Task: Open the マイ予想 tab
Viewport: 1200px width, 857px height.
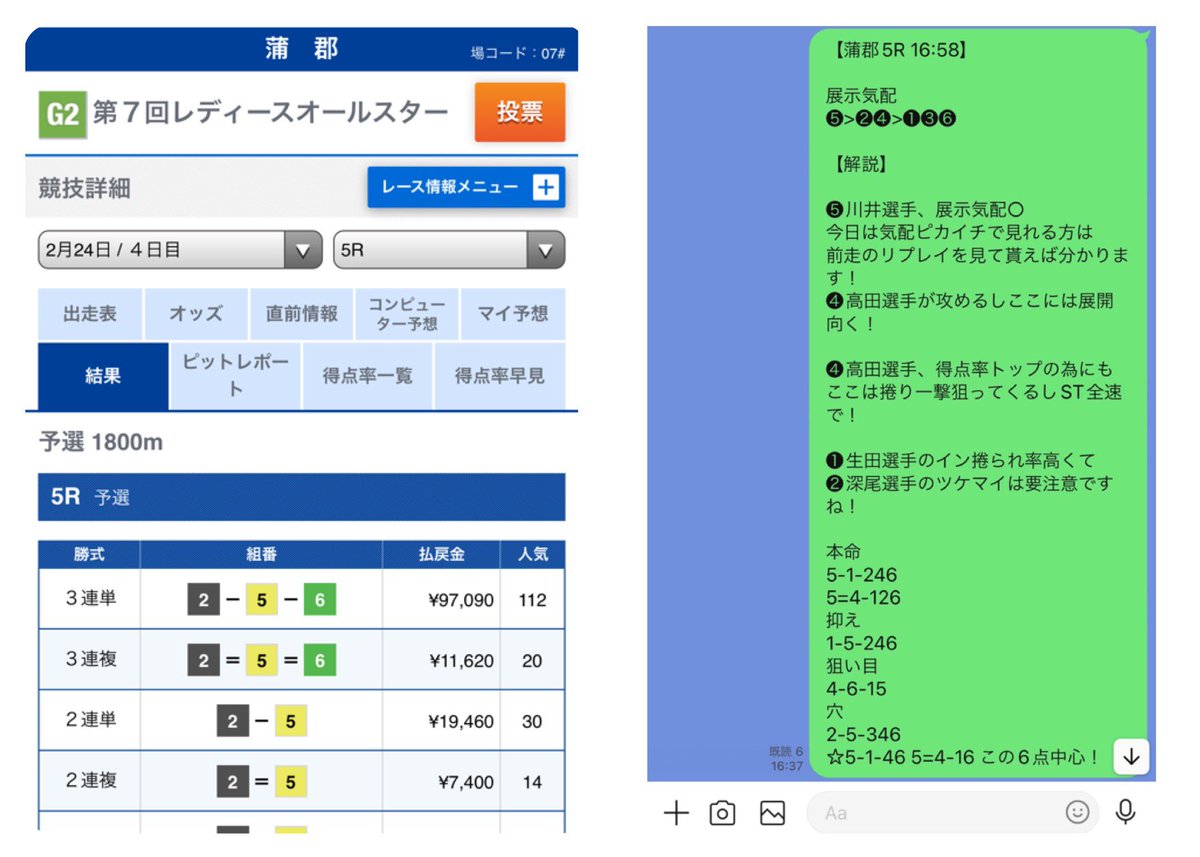Action: click(513, 314)
